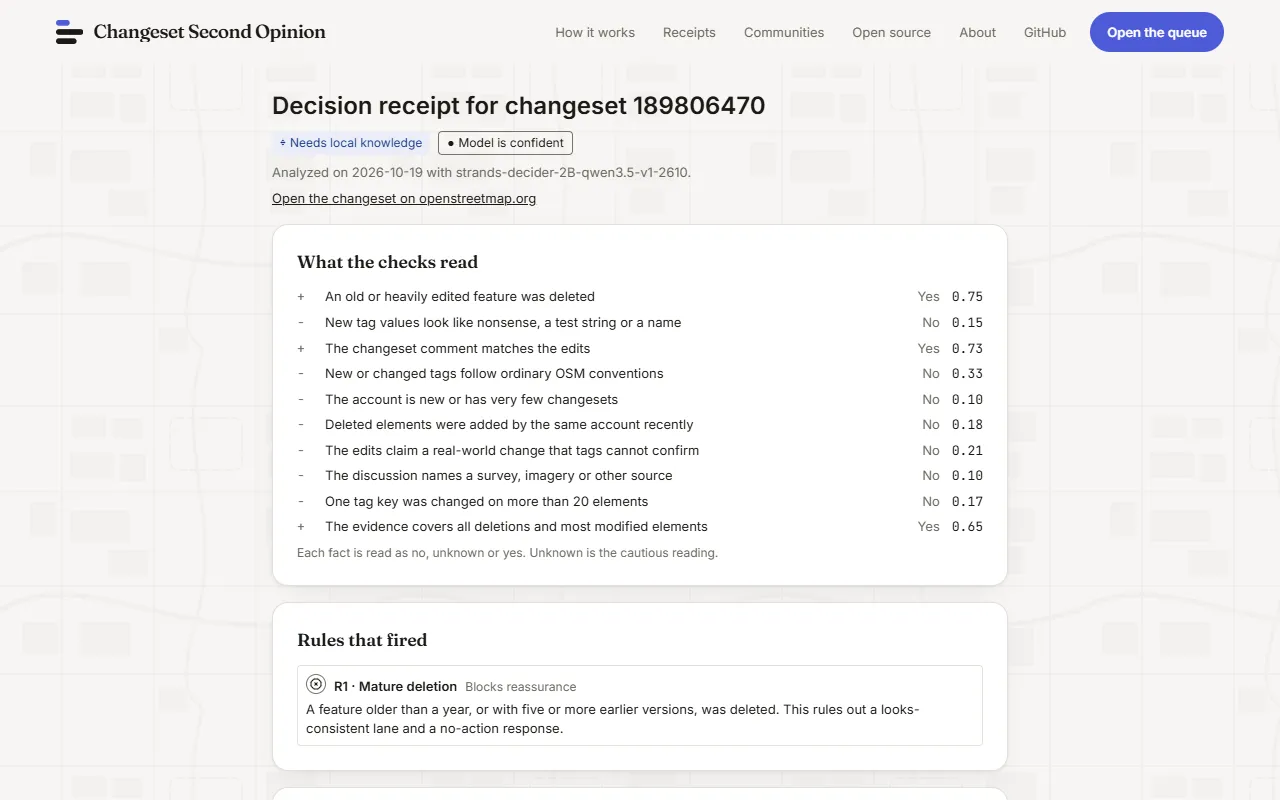Select 'New or changed tags follow ordinary OSM conventions'
This screenshot has width=1280, height=800.
pyautogui.click(x=640, y=373)
